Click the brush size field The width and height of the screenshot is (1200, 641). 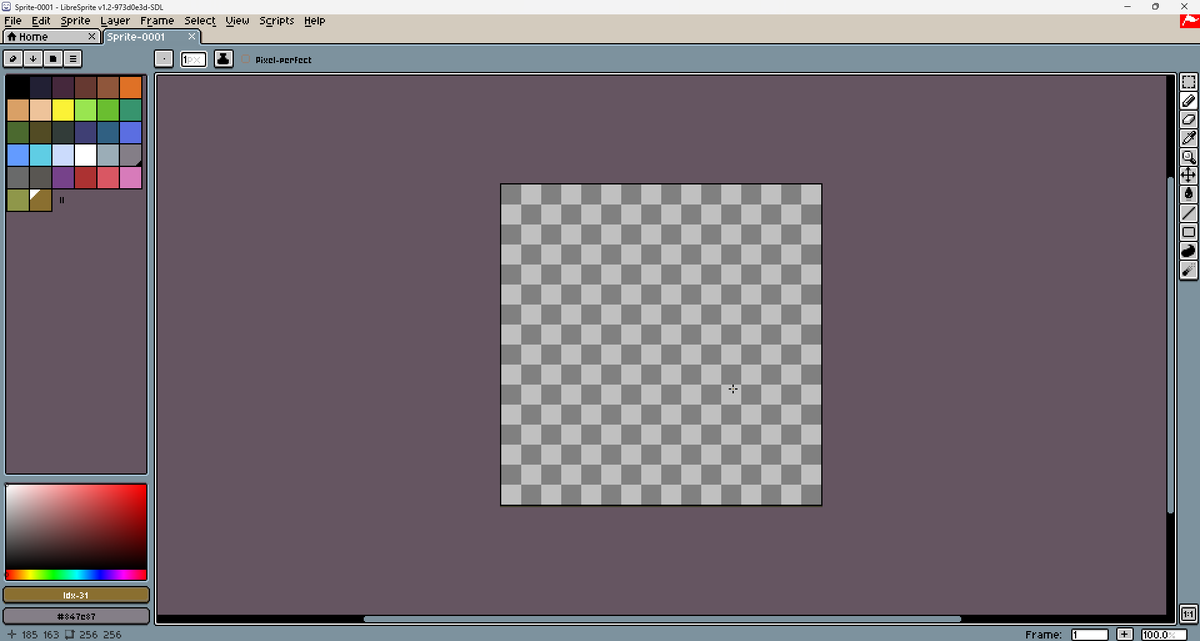[x=193, y=59]
